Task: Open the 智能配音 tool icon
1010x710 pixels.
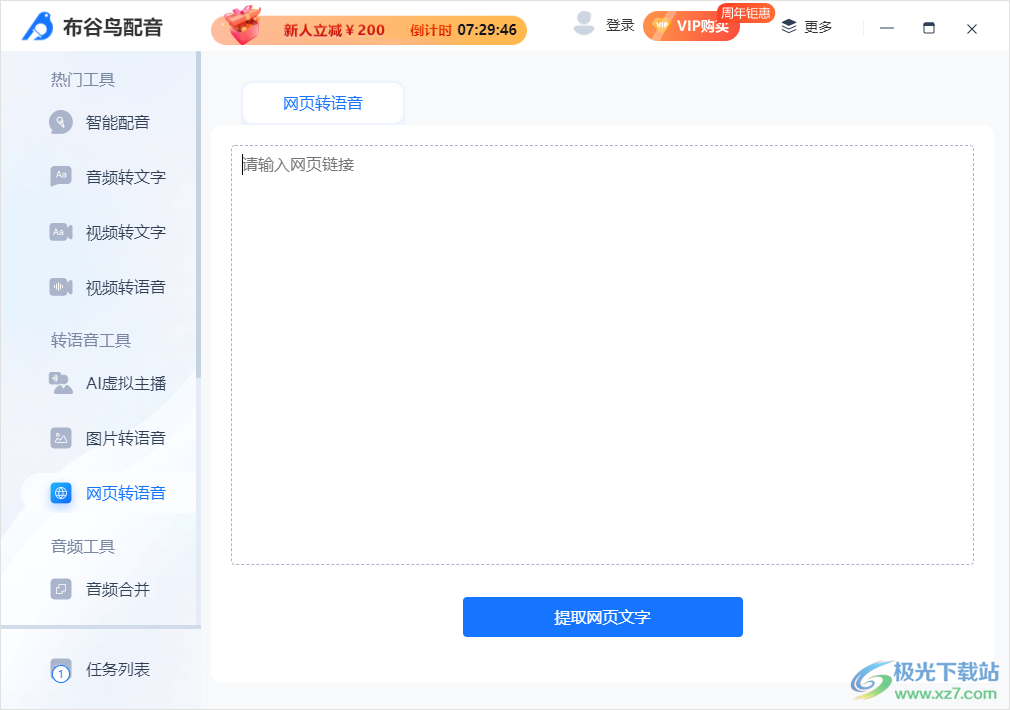Action: [61, 122]
